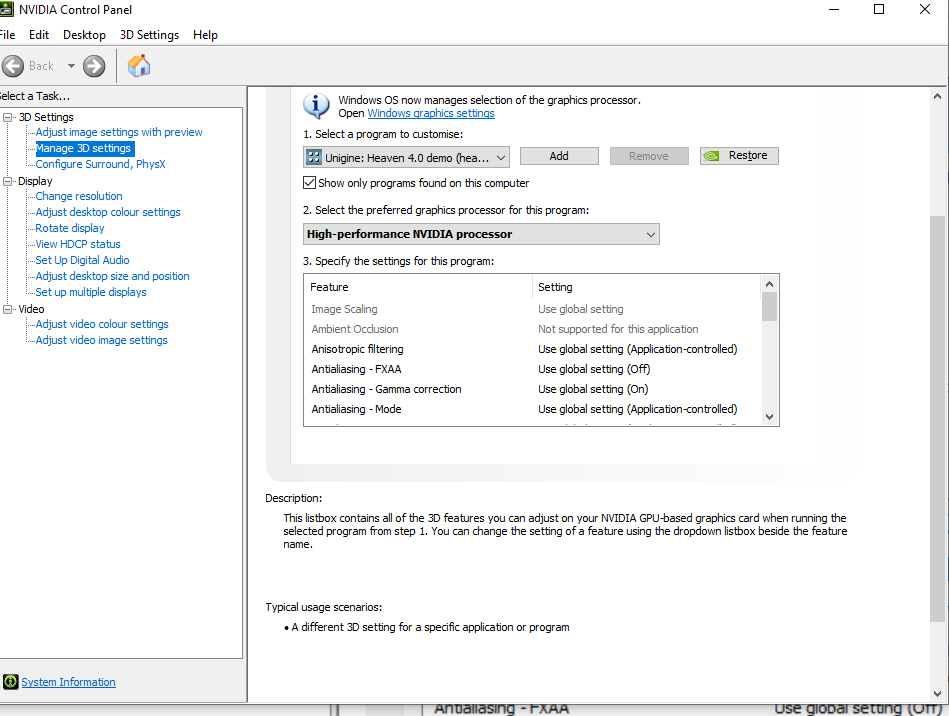The image size is (949, 716).
Task: Select Adjust image settings with preview
Action: pyautogui.click(x=119, y=132)
